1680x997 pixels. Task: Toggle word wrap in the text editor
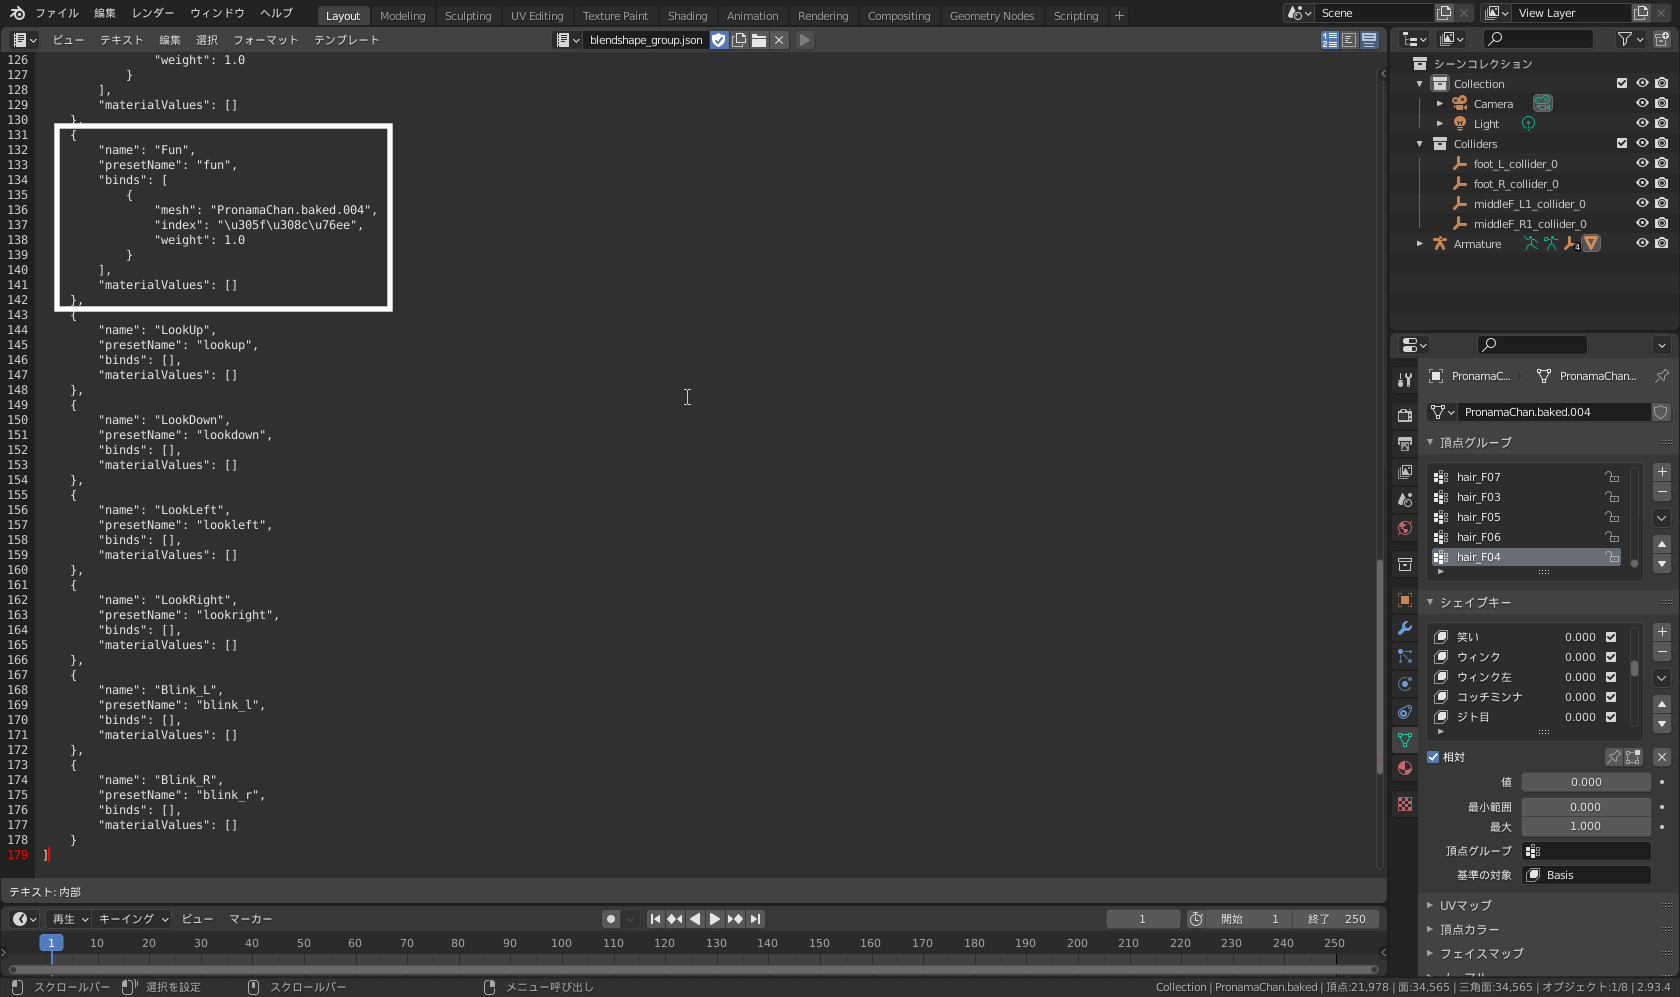1349,40
